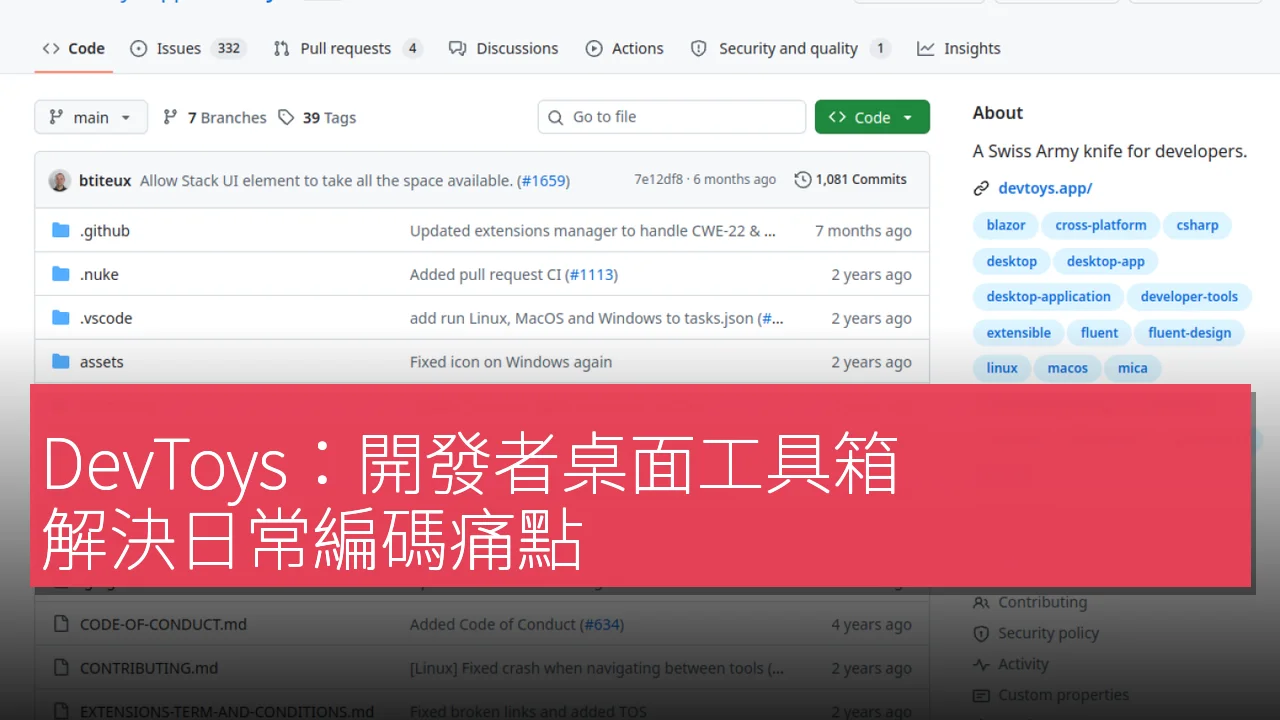Open the green Code dropdown button
This screenshot has width=1280, height=720.
coord(872,117)
